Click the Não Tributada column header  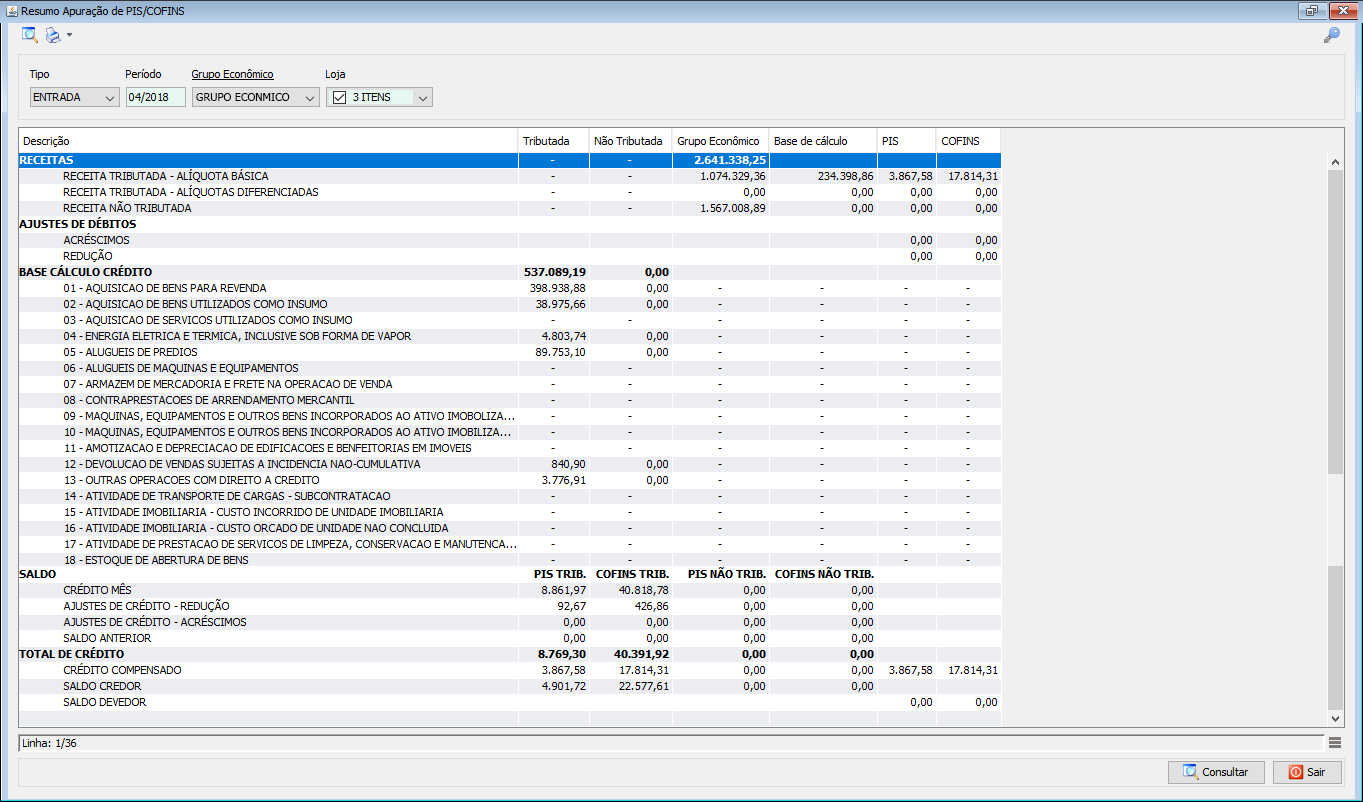pyautogui.click(x=630, y=141)
